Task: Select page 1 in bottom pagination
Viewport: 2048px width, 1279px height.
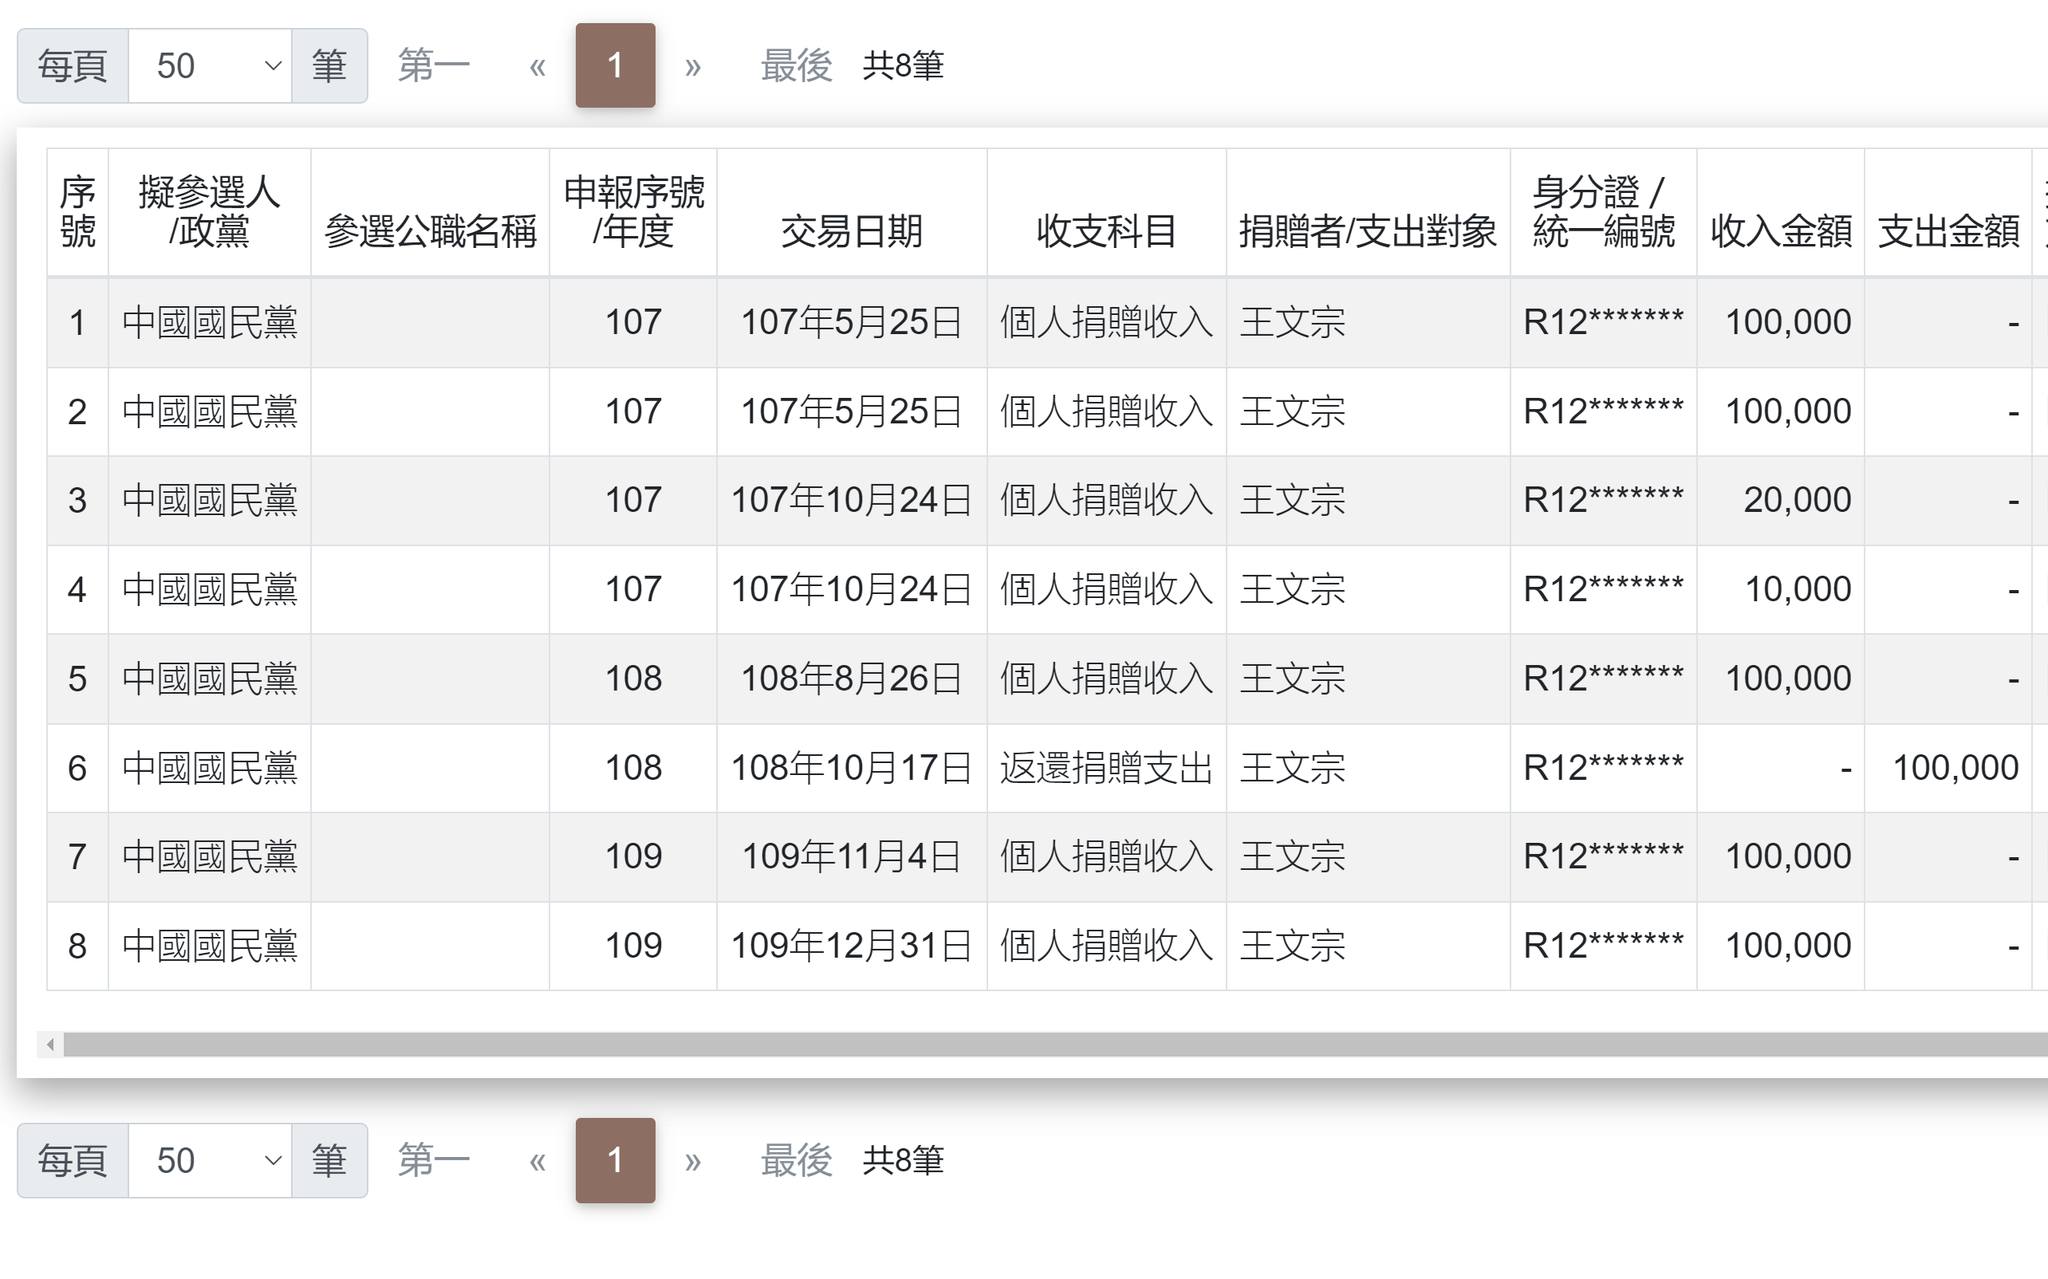Action: point(615,1160)
